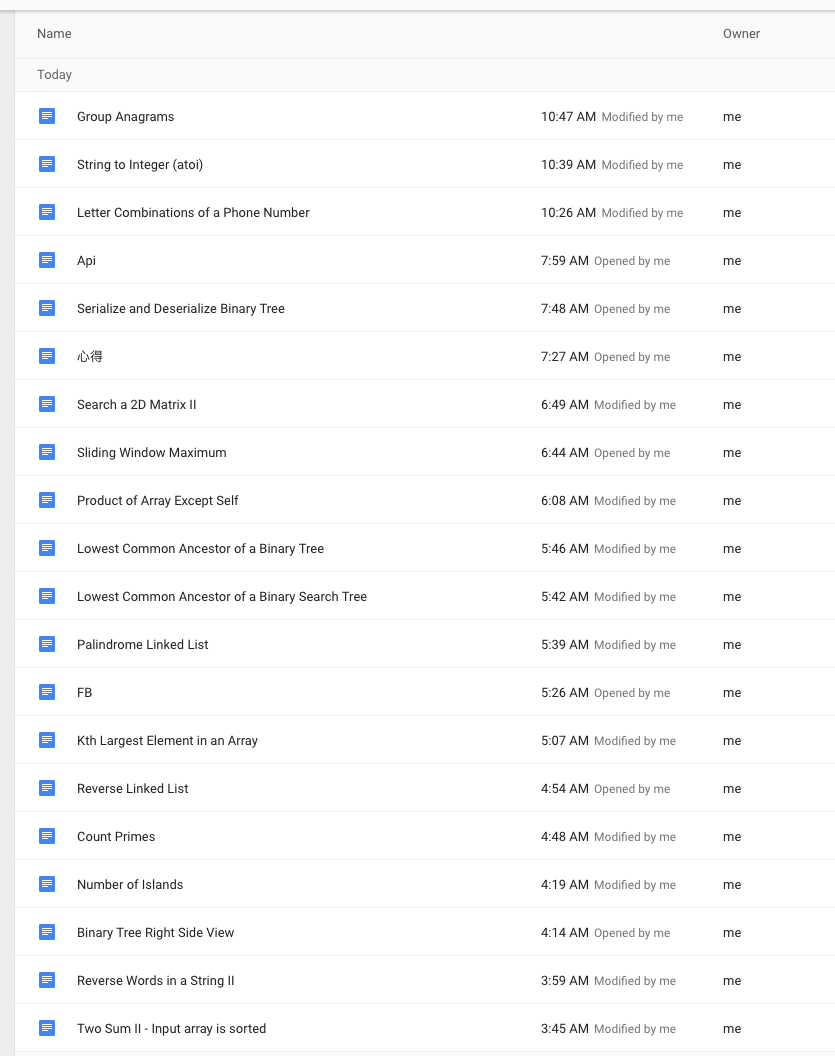
Task: Open the Sliding Window Maximum file
Action: (x=152, y=453)
